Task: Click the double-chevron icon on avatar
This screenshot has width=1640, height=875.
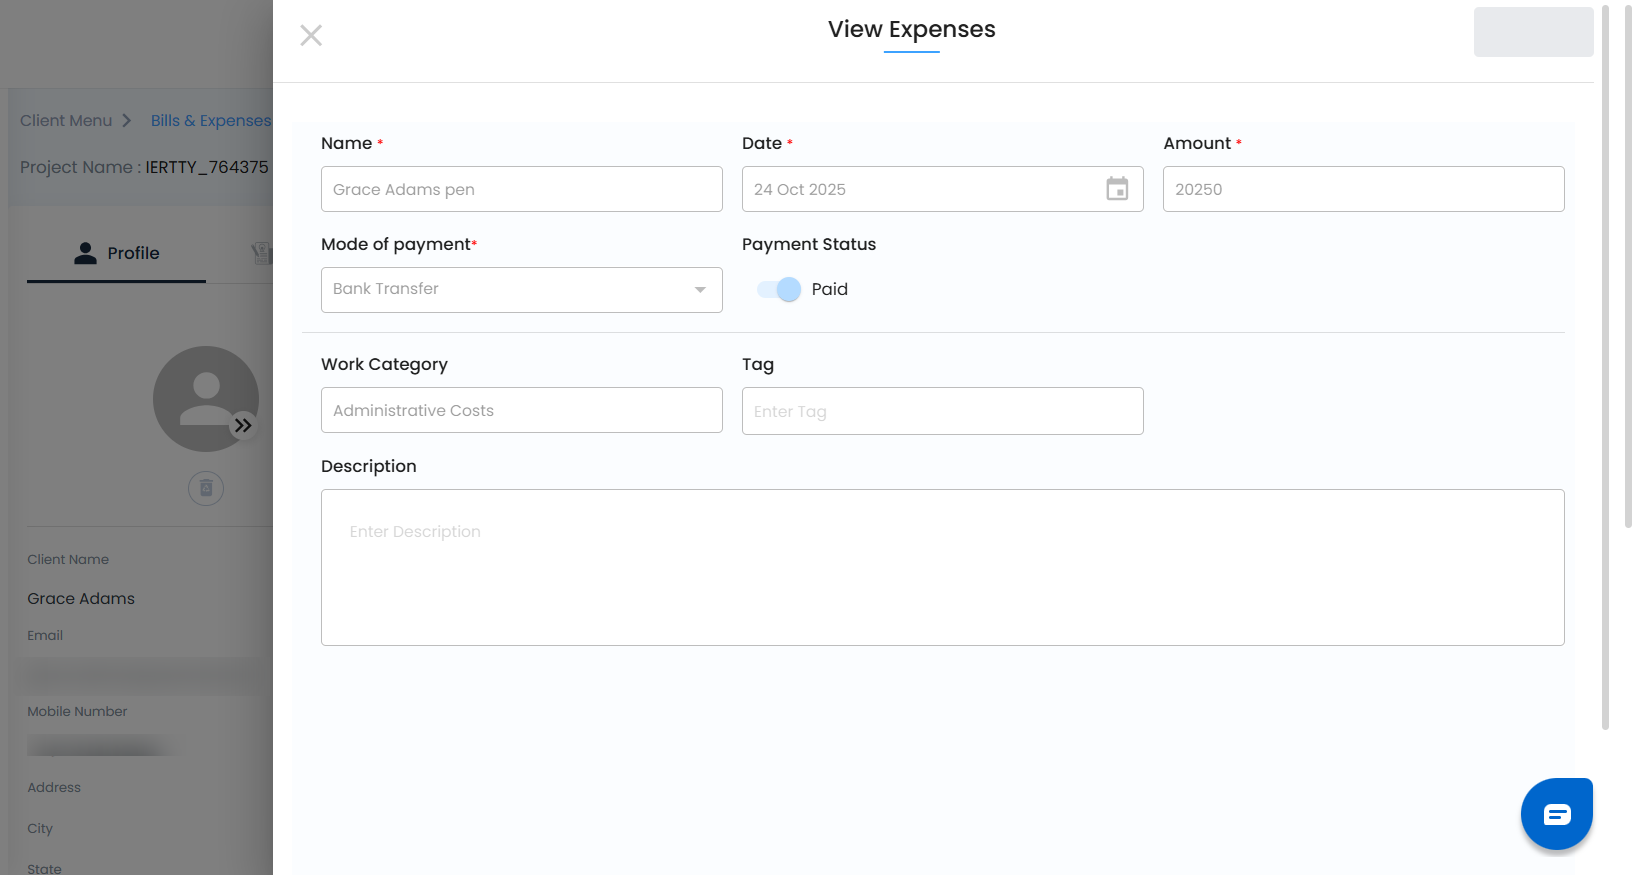Action: tap(243, 425)
